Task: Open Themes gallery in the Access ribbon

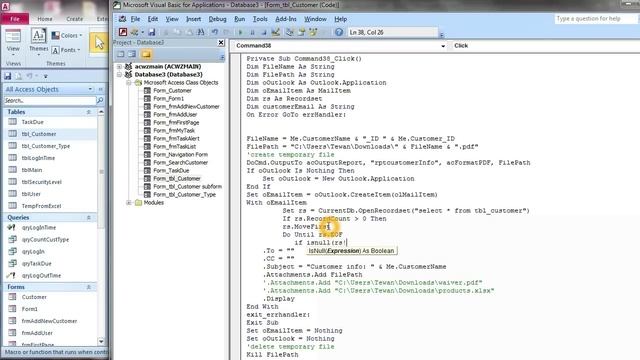Action: 38,41
